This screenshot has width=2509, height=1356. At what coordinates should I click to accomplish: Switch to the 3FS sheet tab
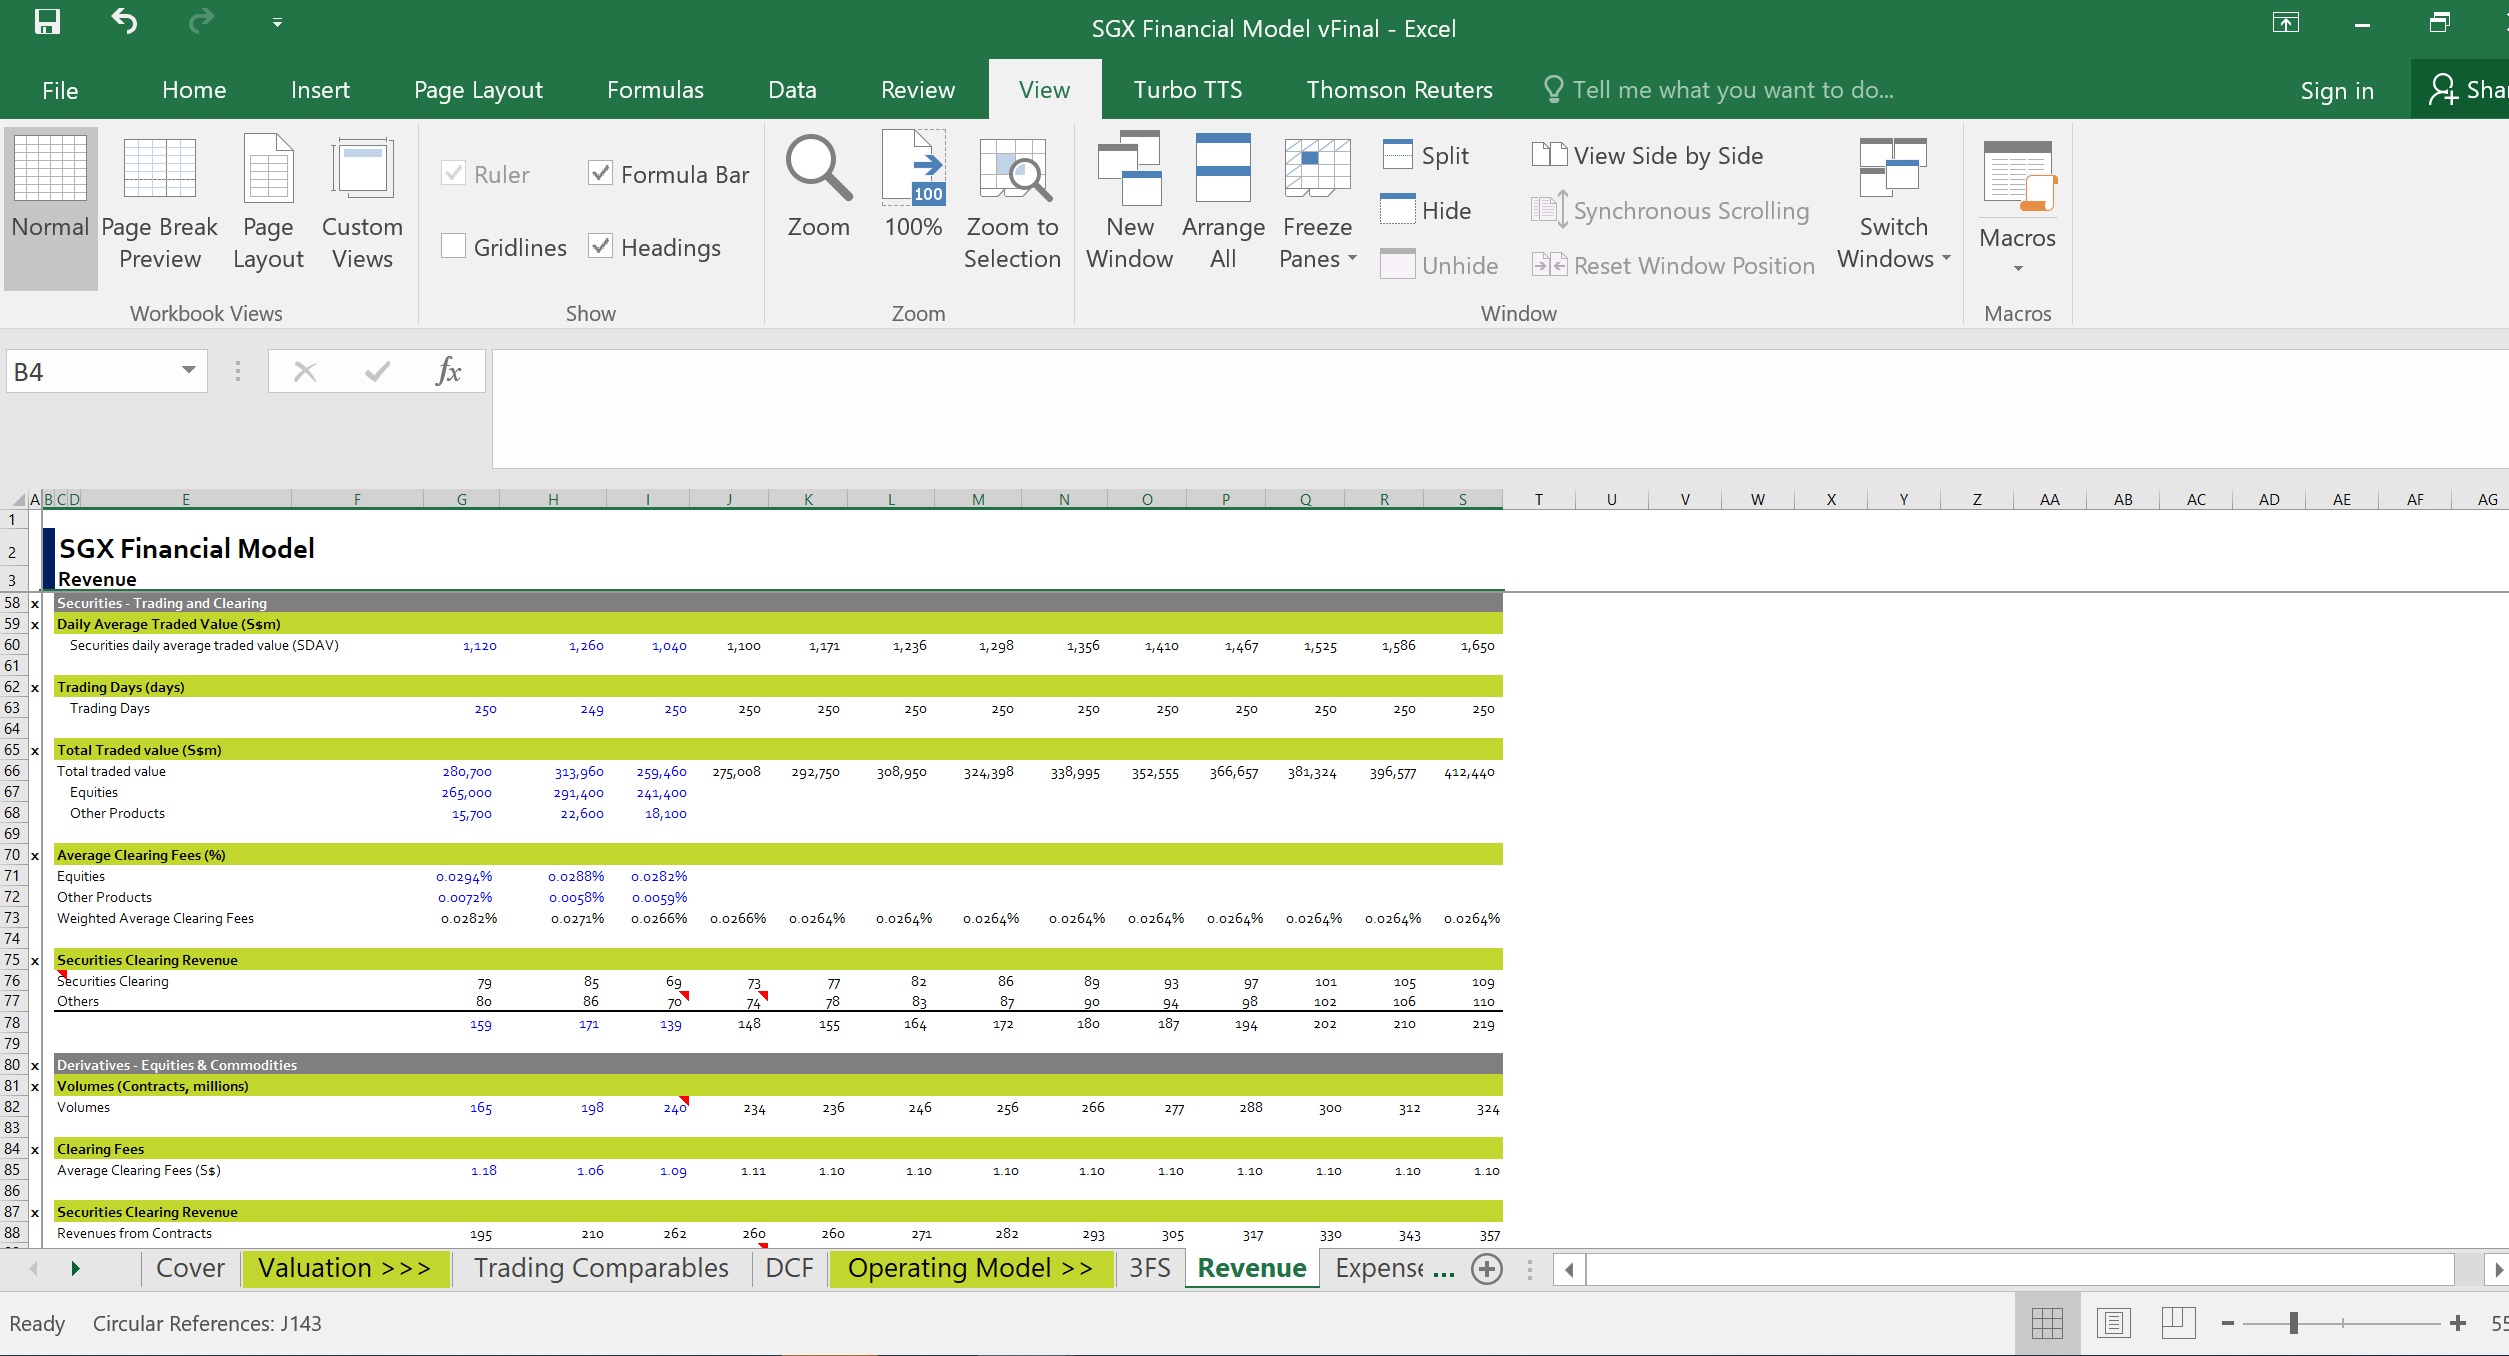(1150, 1268)
